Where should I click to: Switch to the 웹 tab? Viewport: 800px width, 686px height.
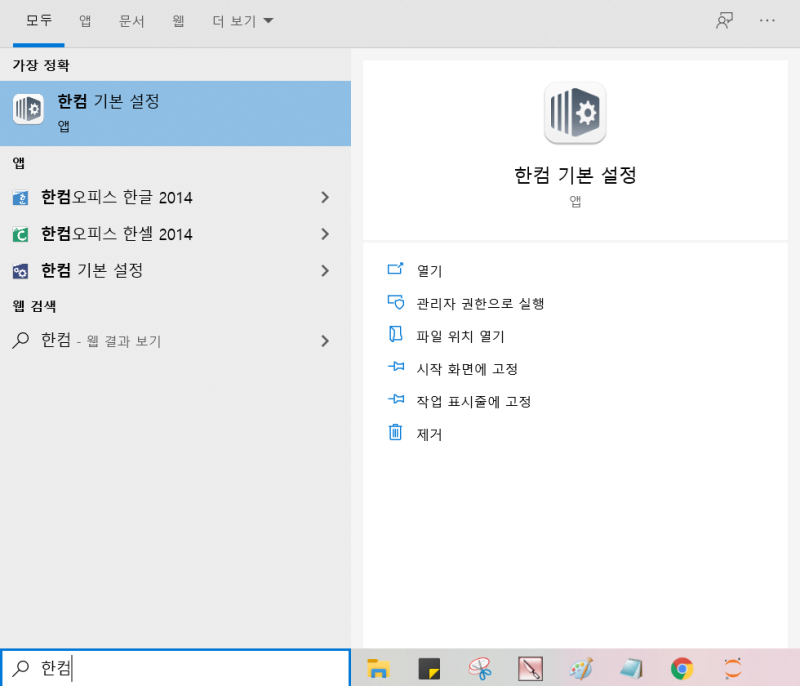(178, 21)
